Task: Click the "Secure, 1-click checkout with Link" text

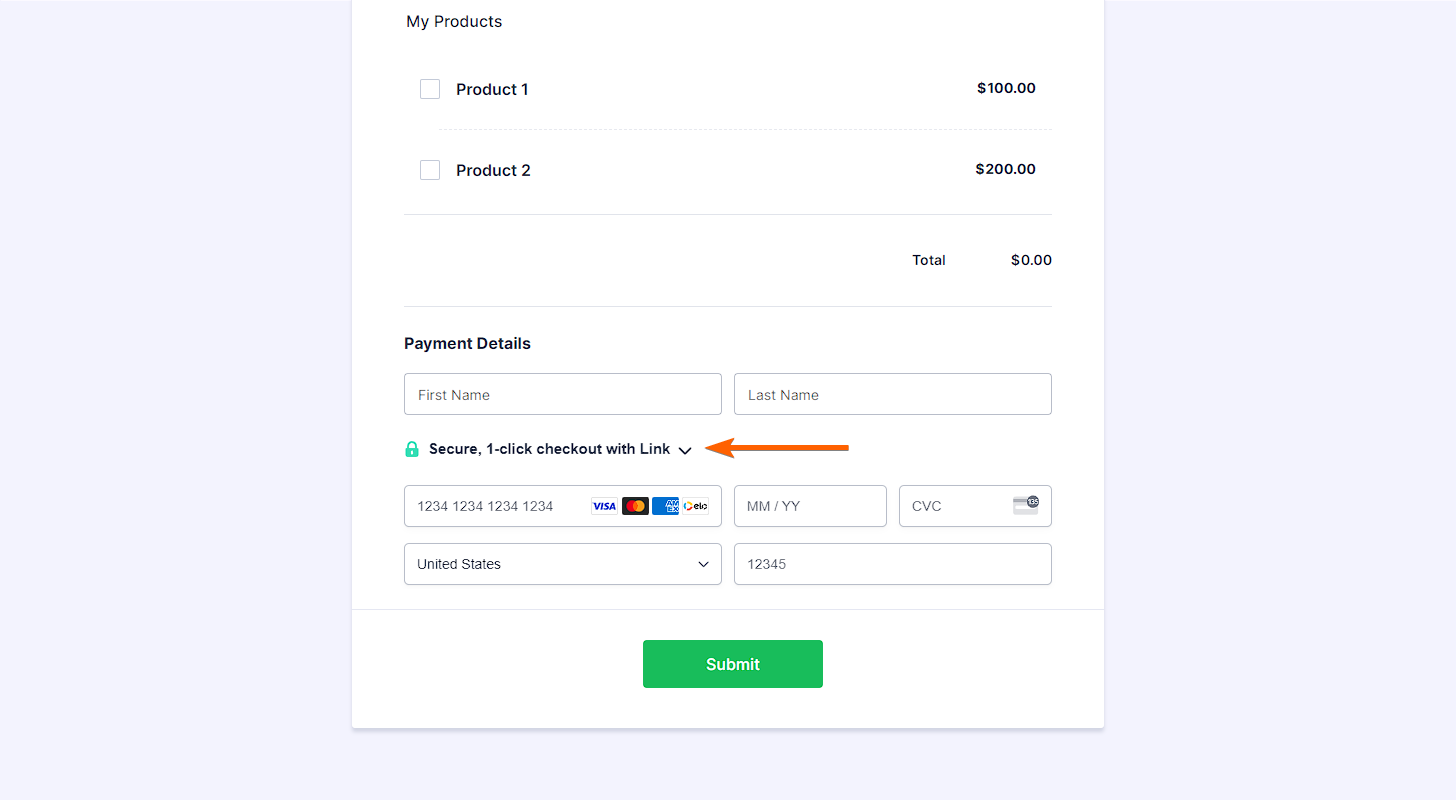Action: click(x=549, y=449)
